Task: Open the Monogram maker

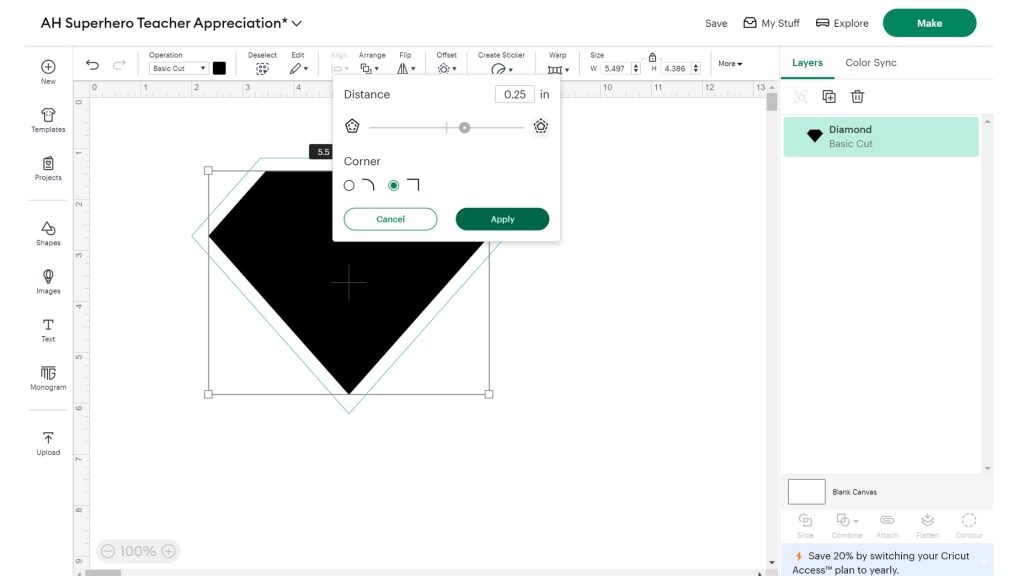Action: pyautogui.click(x=48, y=378)
